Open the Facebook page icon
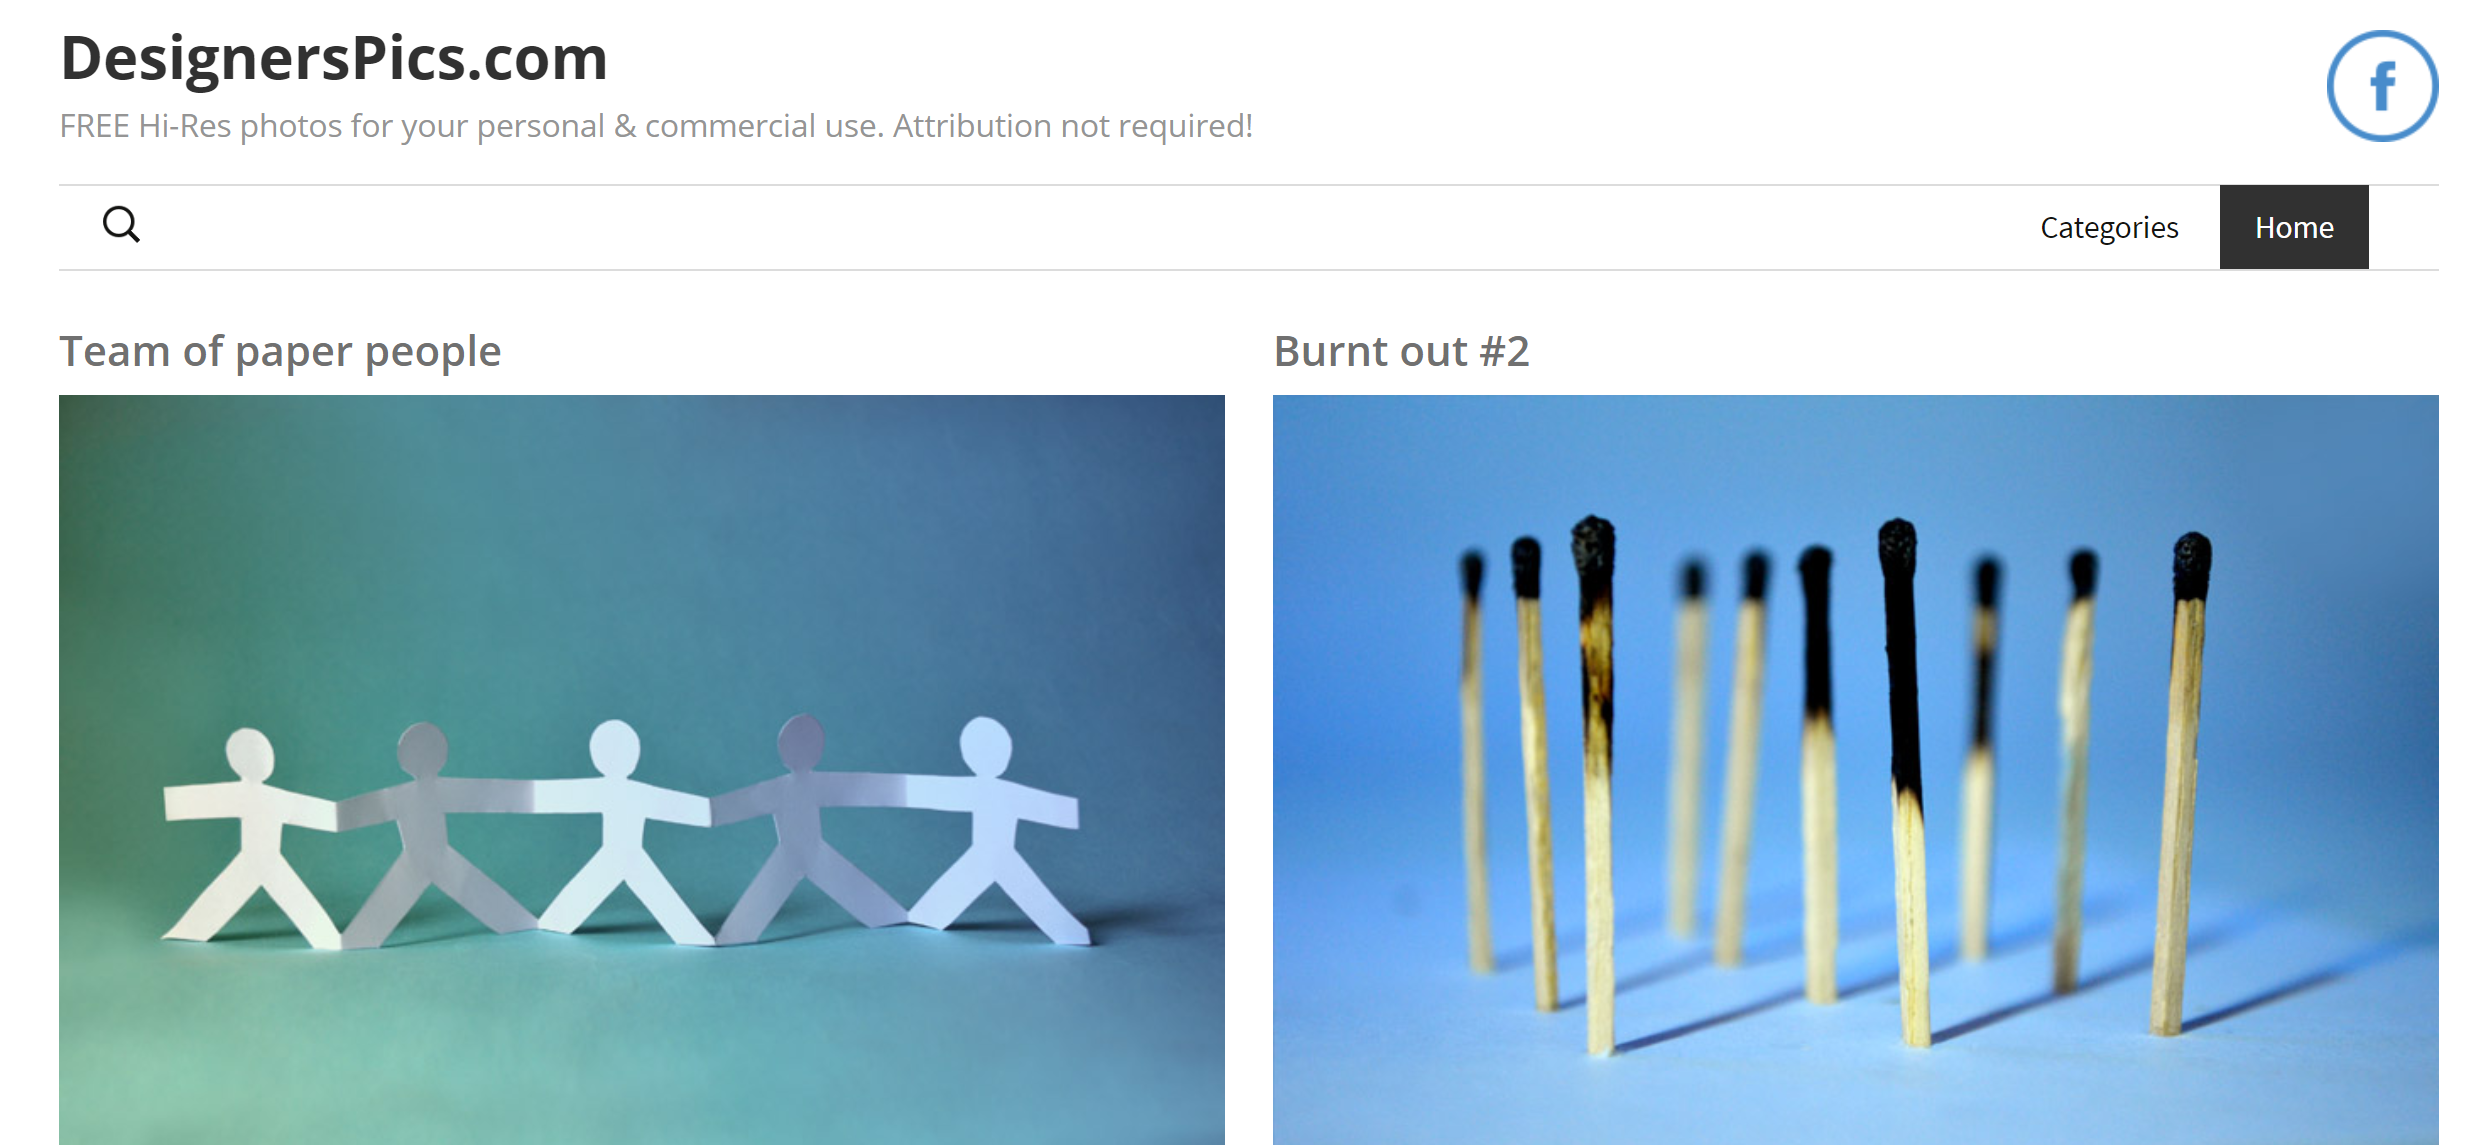2491x1145 pixels. pyautogui.click(x=2381, y=86)
